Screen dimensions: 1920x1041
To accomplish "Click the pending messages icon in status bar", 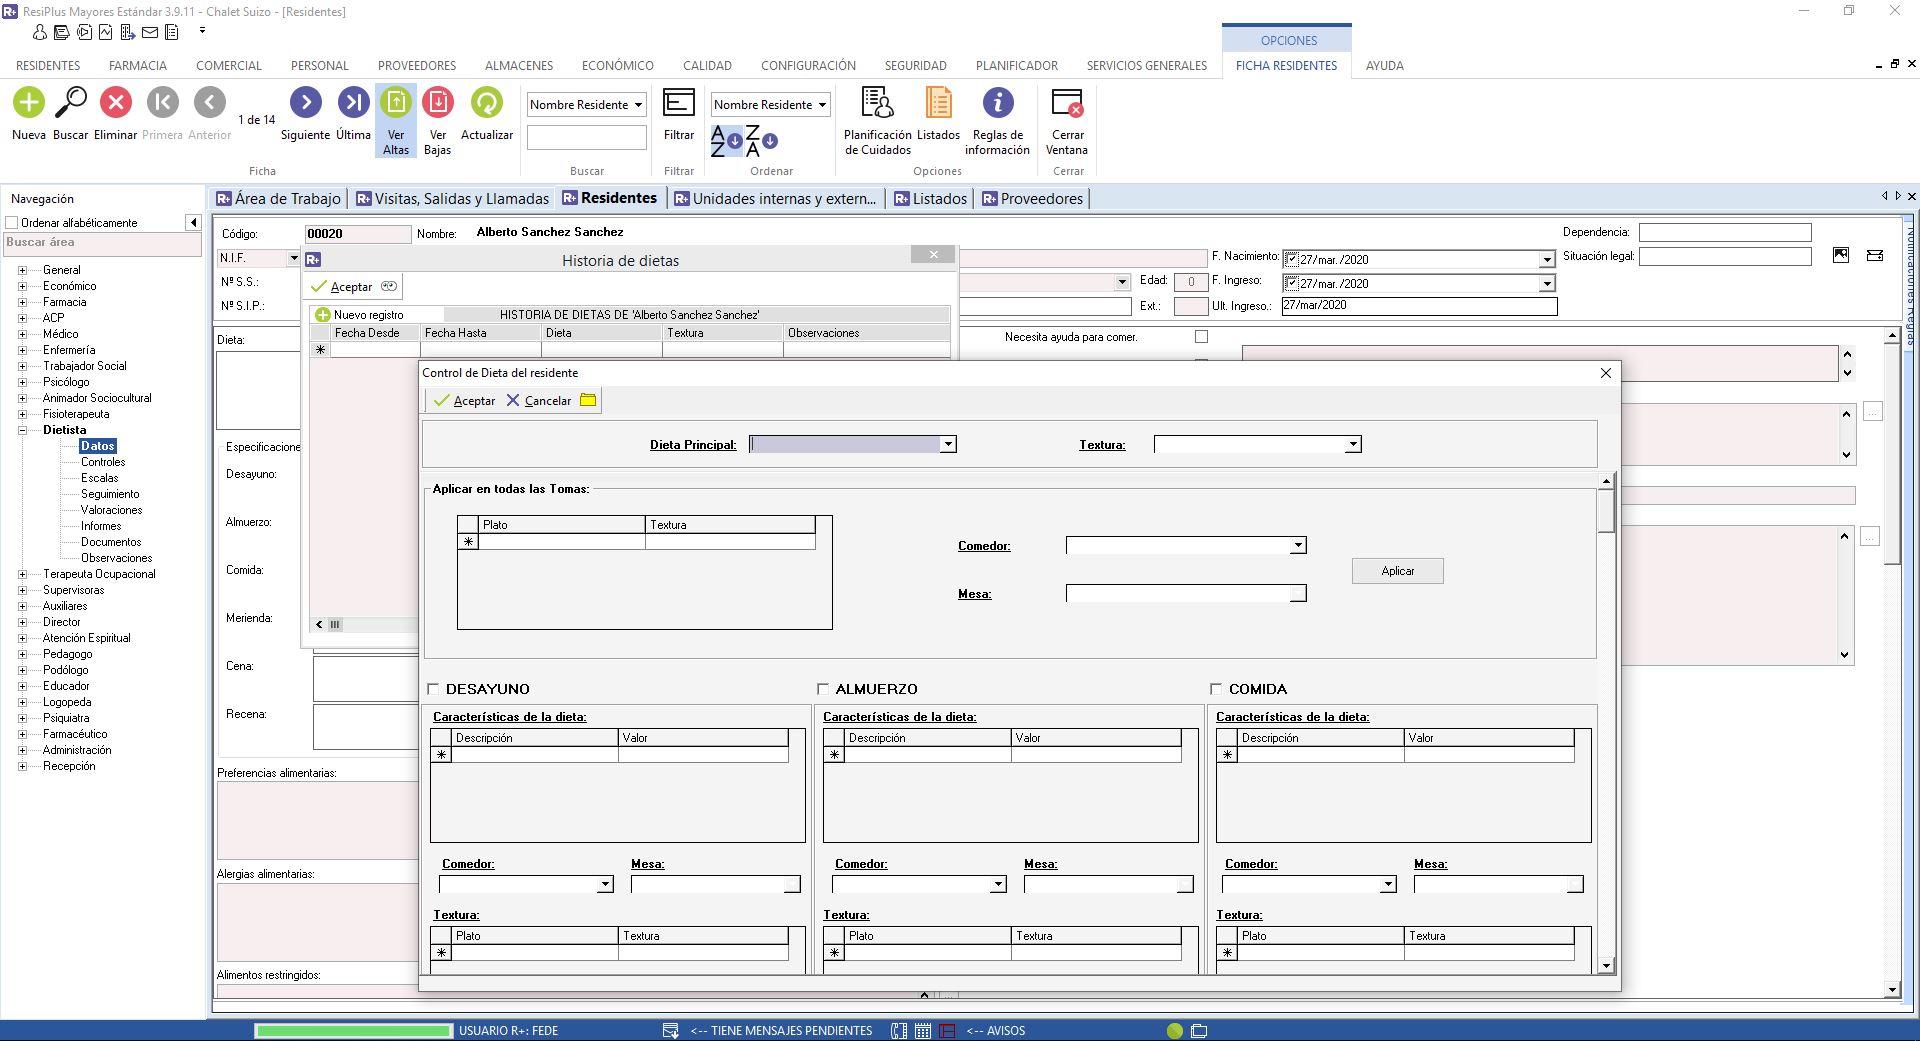I will [x=671, y=1030].
